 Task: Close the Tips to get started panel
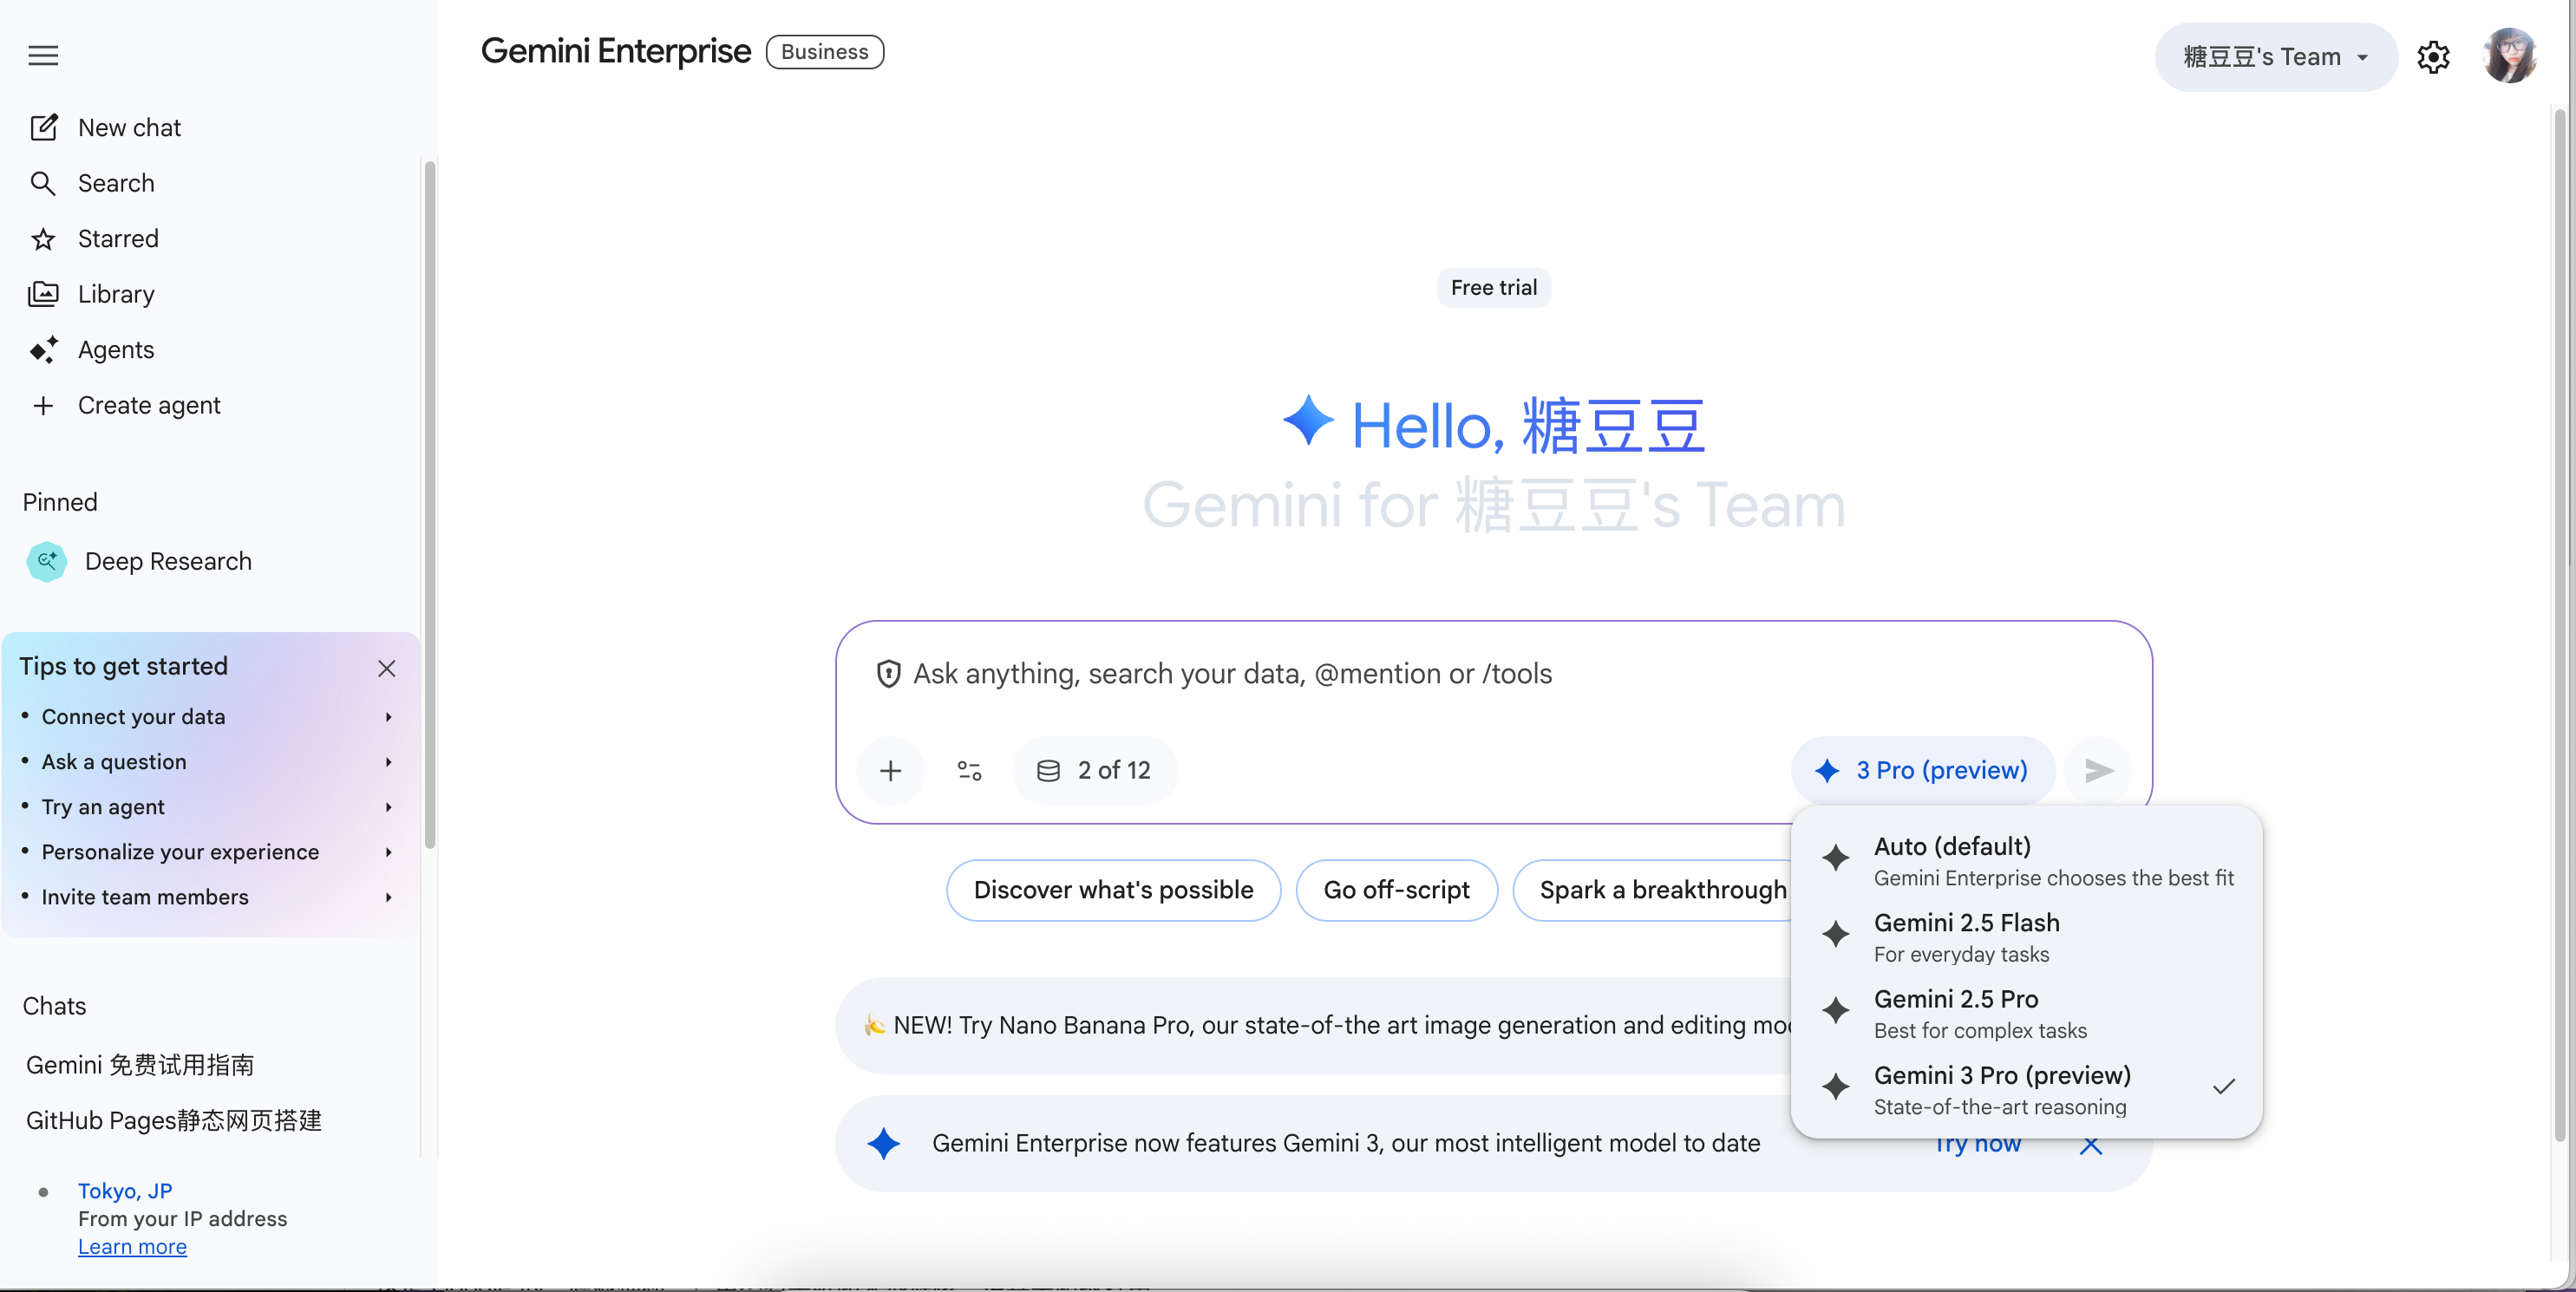pos(386,668)
